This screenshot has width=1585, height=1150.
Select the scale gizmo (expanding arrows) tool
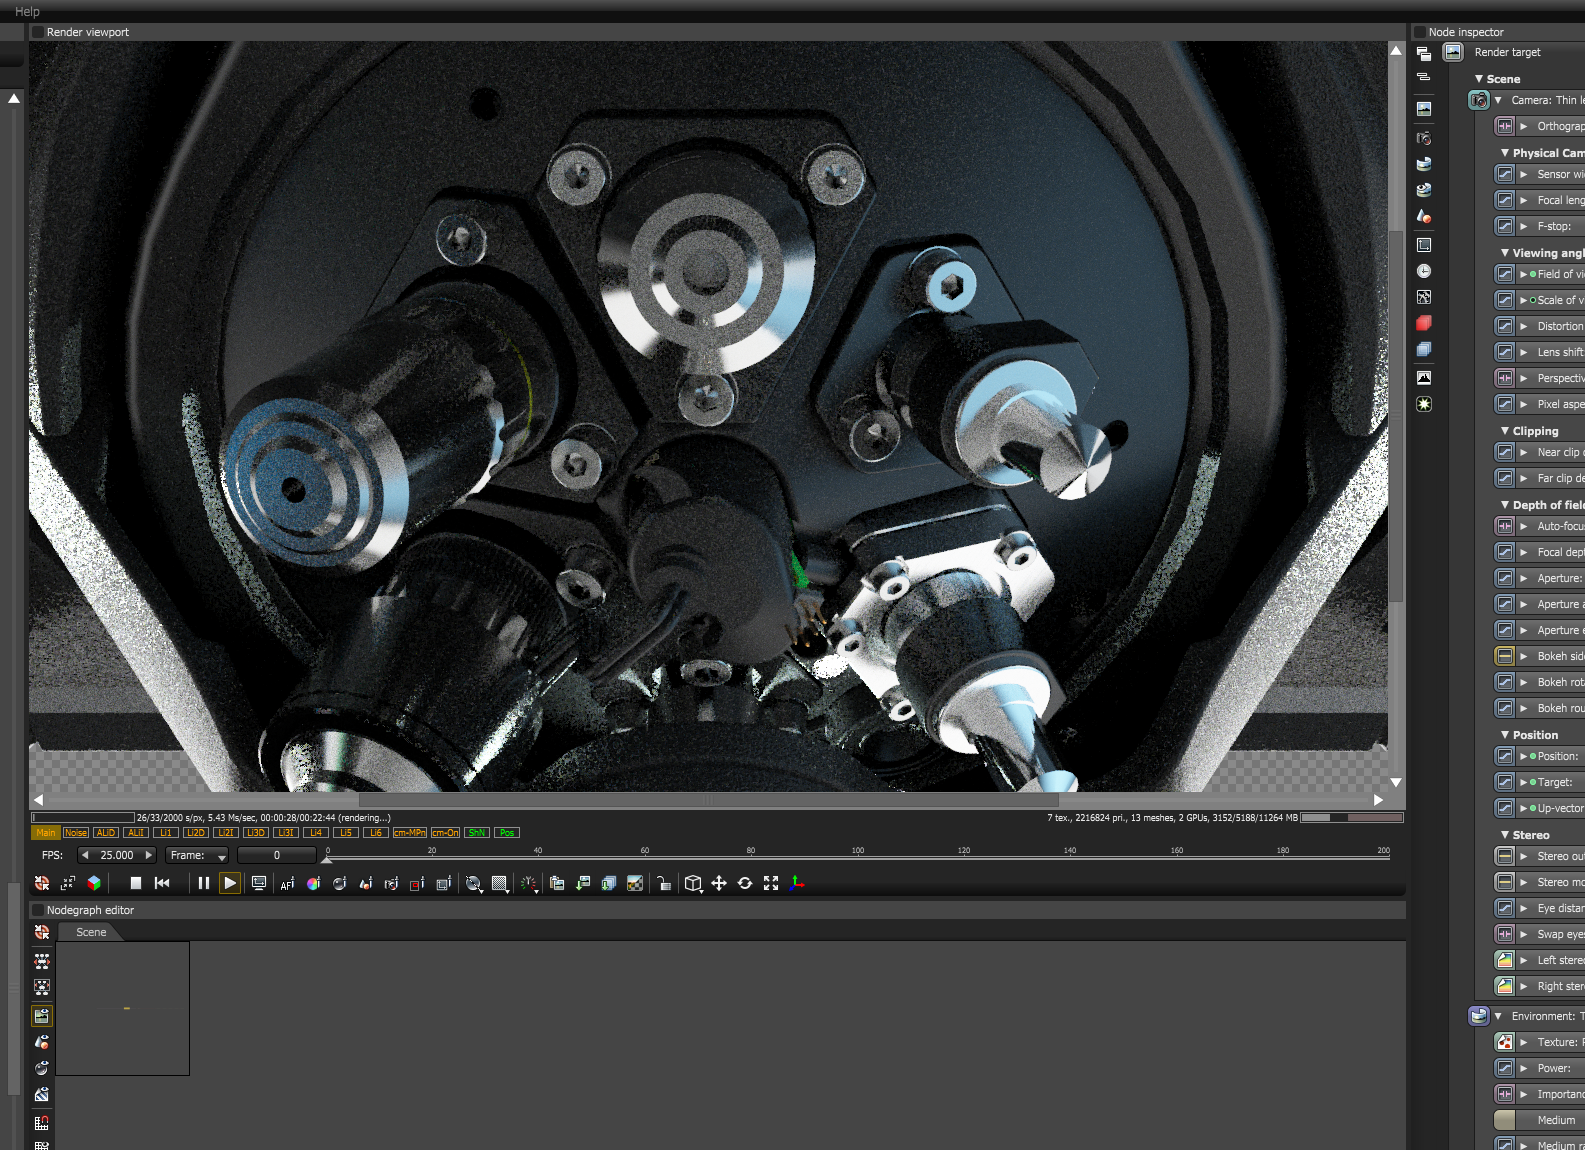[x=771, y=883]
